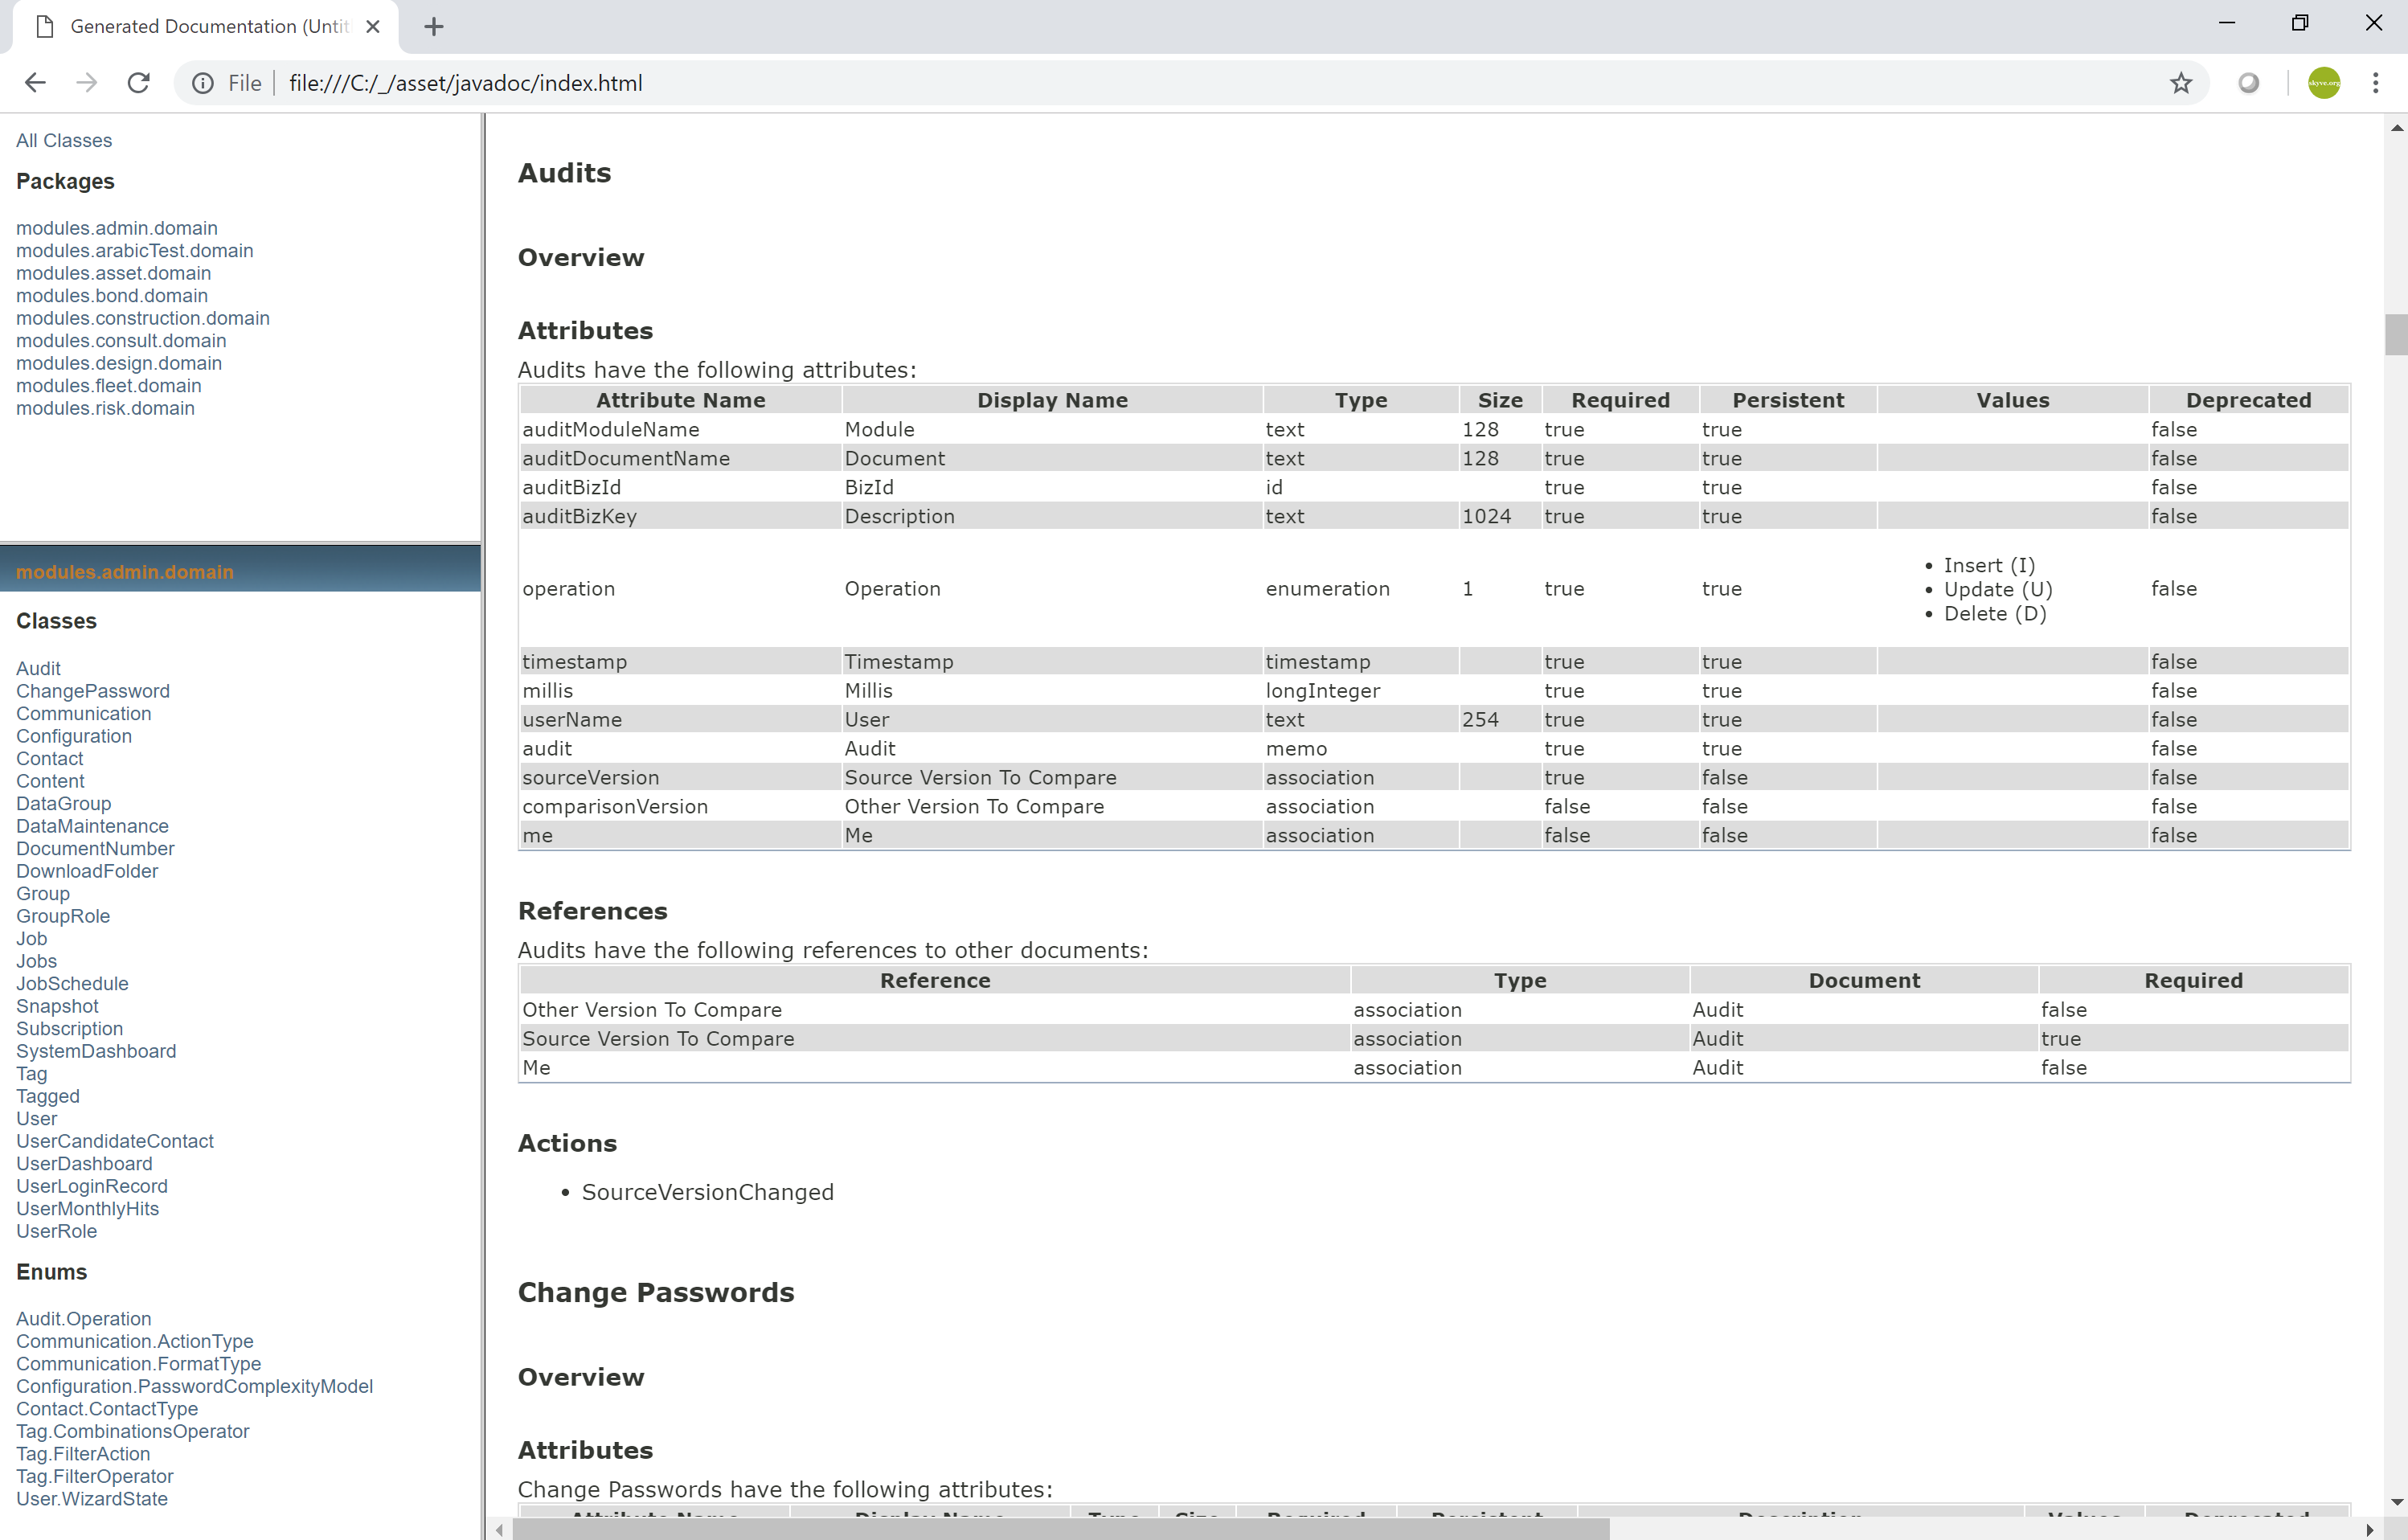Image resolution: width=2408 pixels, height=1540 pixels.
Task: Open the modules.consult.domain package
Action: coord(121,341)
